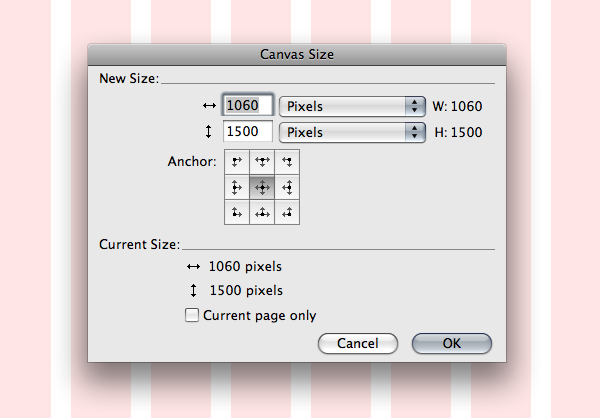Select the center anchor position
Screen dimensions: 600x418
(262, 188)
